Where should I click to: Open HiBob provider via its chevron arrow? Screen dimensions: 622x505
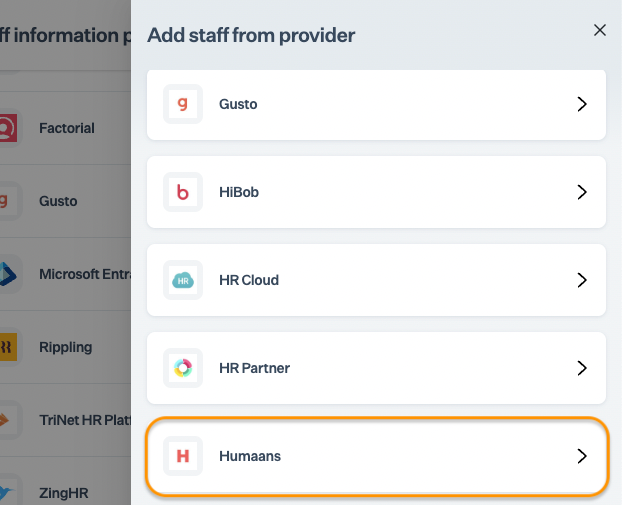click(582, 192)
